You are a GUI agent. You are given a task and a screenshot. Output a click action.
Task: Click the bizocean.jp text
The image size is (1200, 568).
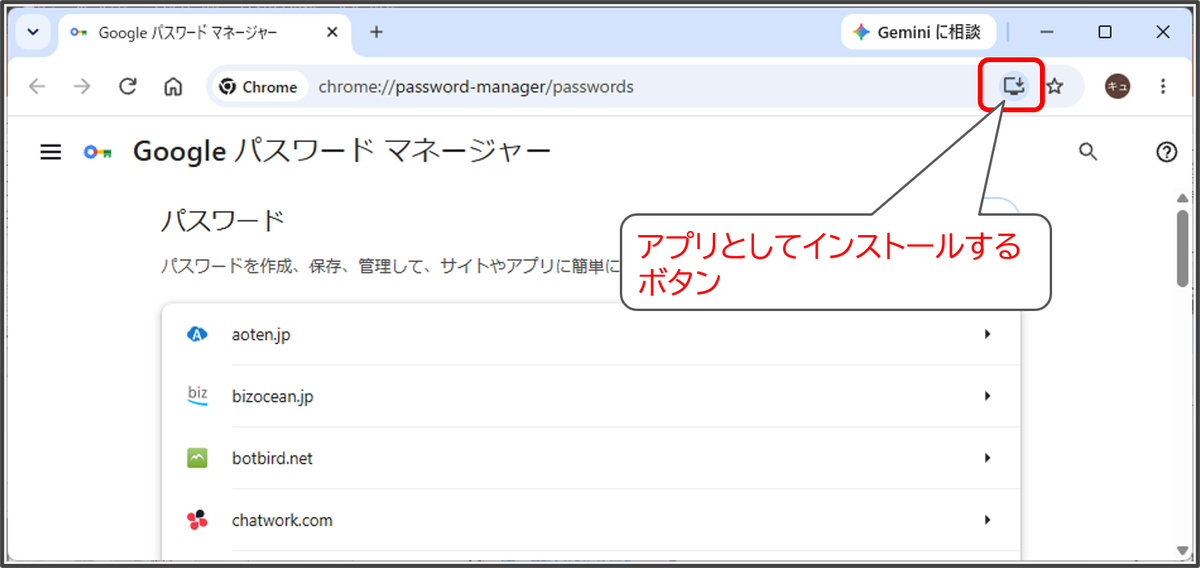tap(272, 397)
